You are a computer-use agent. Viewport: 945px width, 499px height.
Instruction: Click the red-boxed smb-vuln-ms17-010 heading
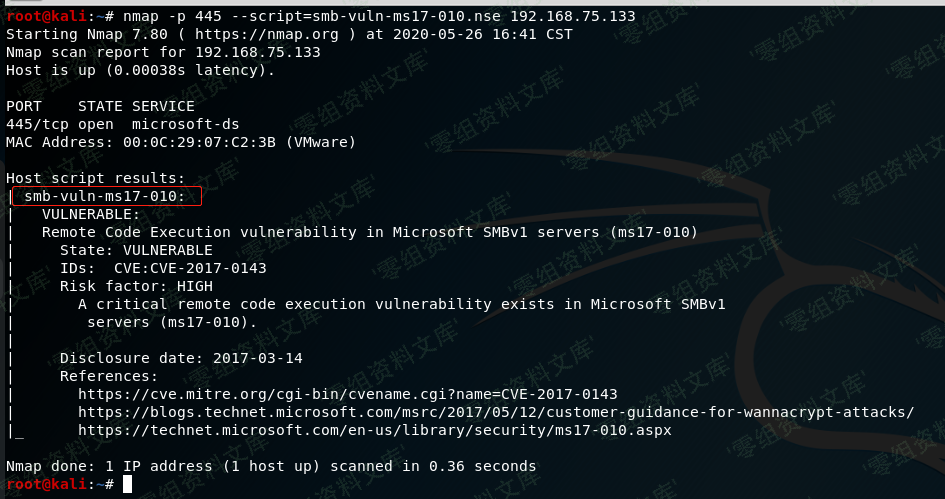(x=105, y=196)
